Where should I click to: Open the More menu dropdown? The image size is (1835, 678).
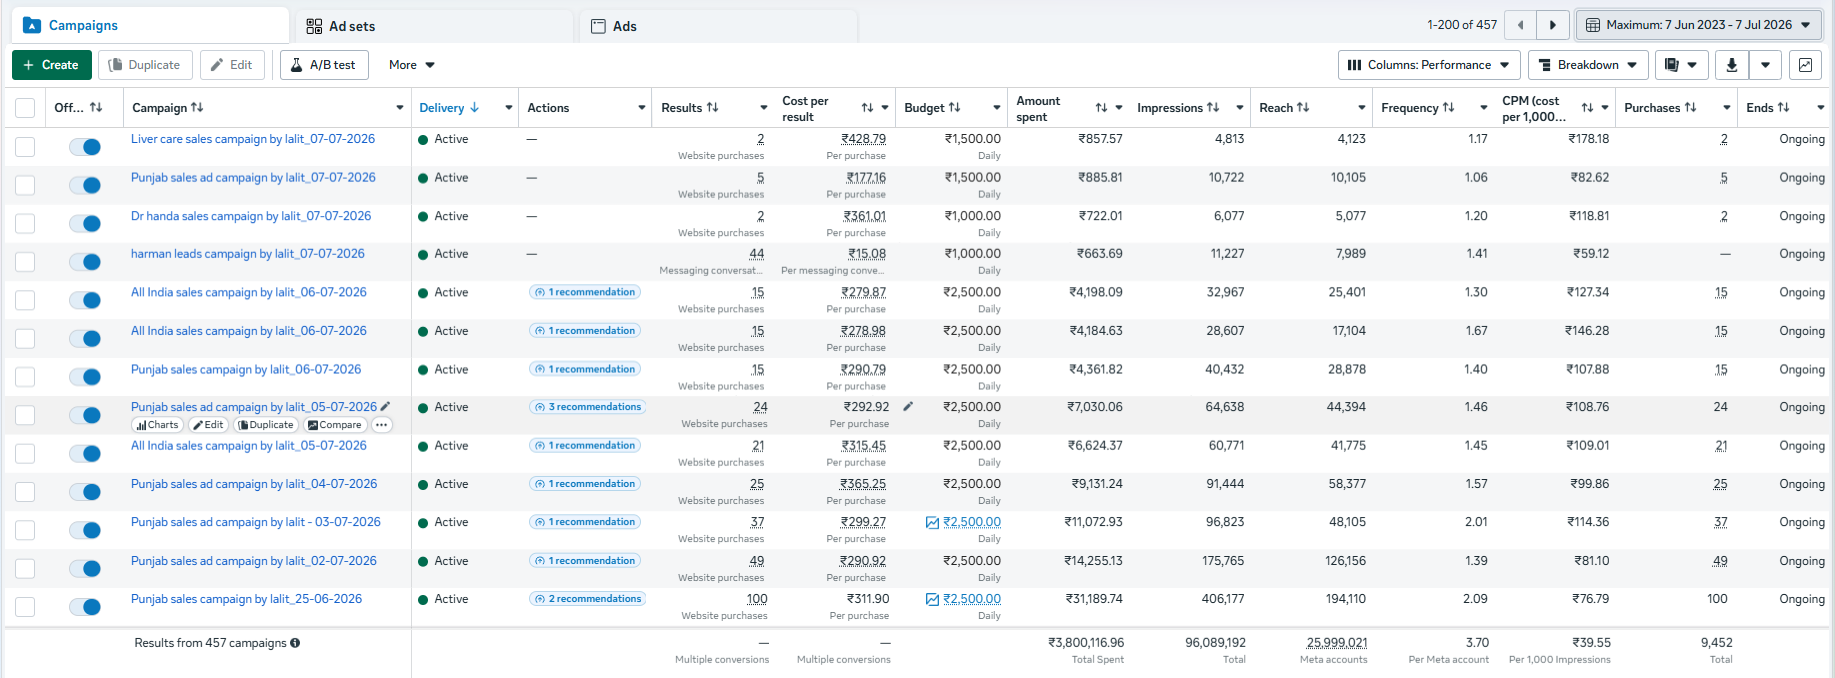tap(412, 65)
